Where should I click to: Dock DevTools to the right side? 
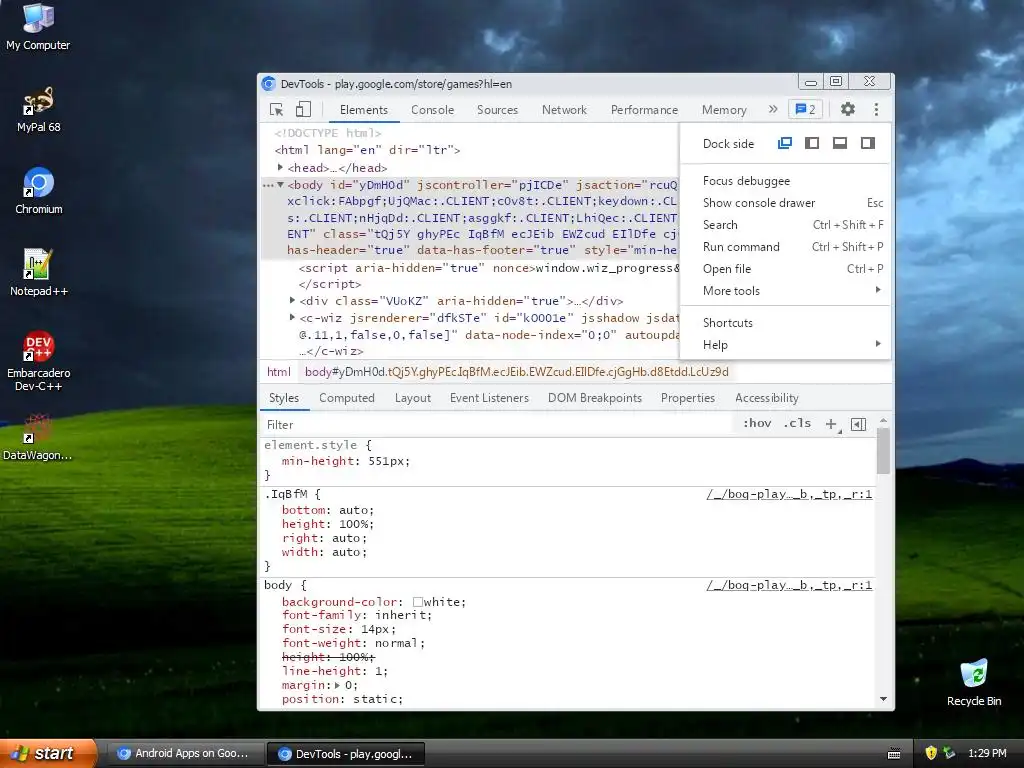868,143
